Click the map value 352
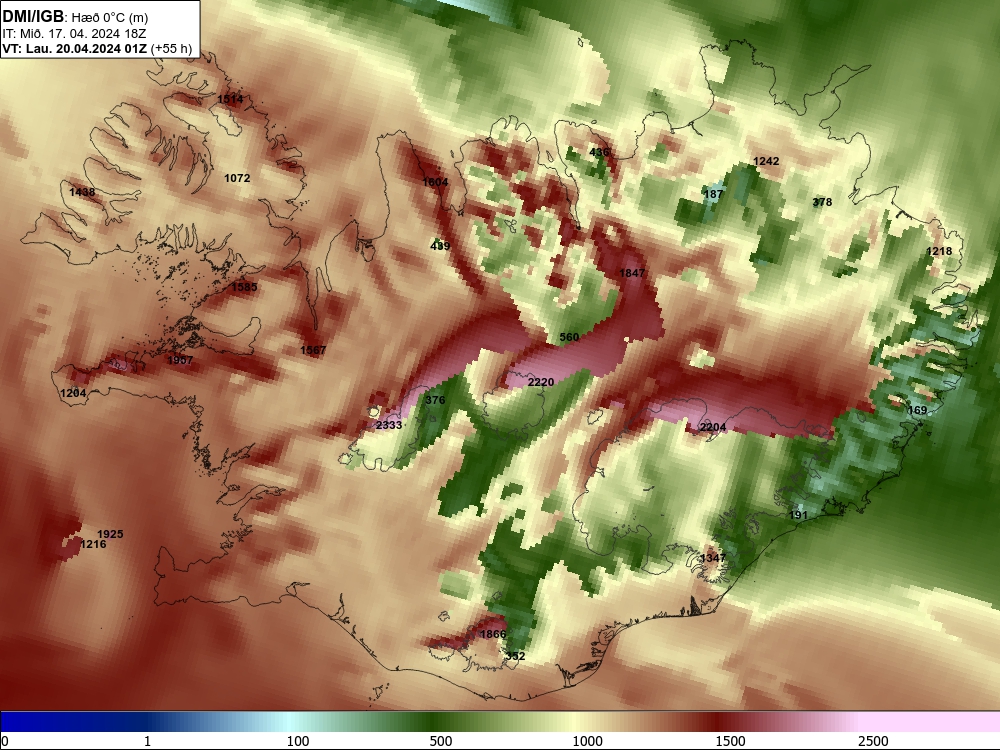 point(515,656)
